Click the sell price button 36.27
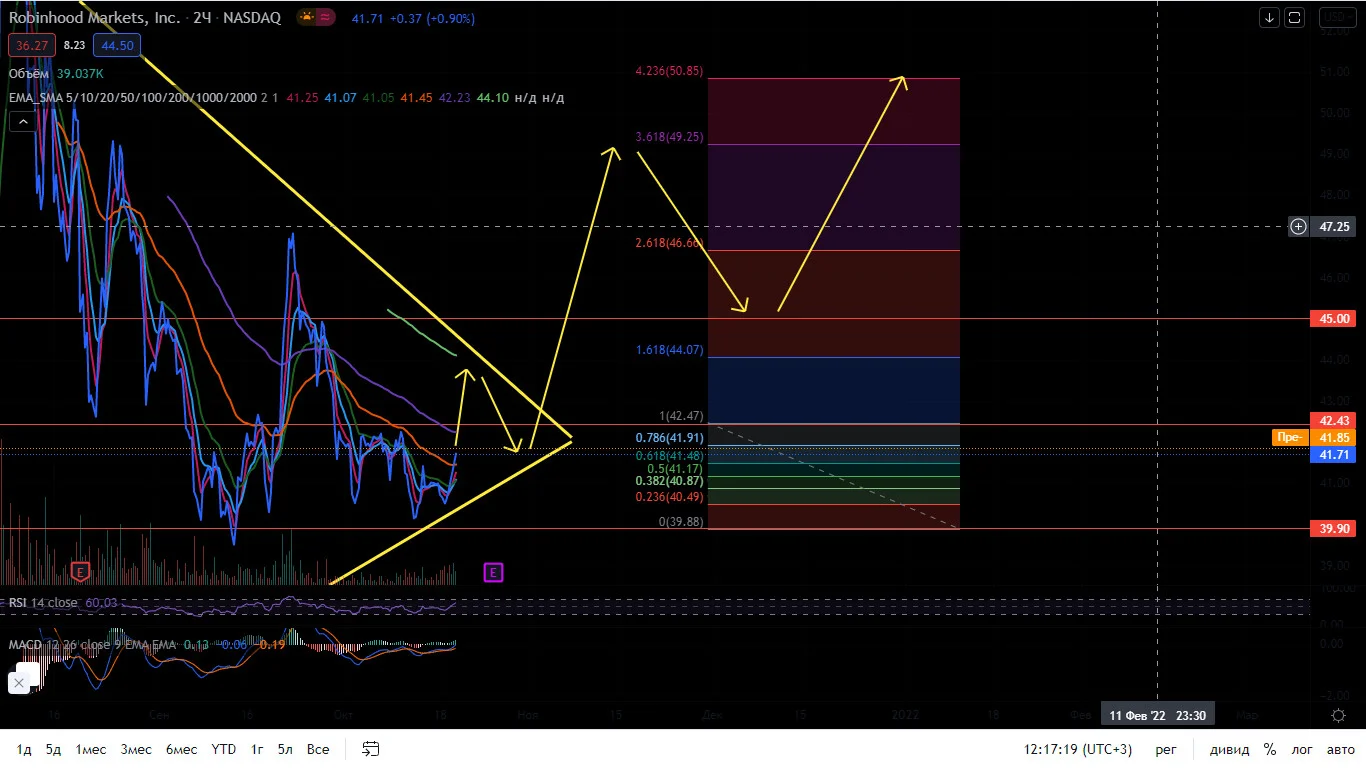 pos(28,45)
